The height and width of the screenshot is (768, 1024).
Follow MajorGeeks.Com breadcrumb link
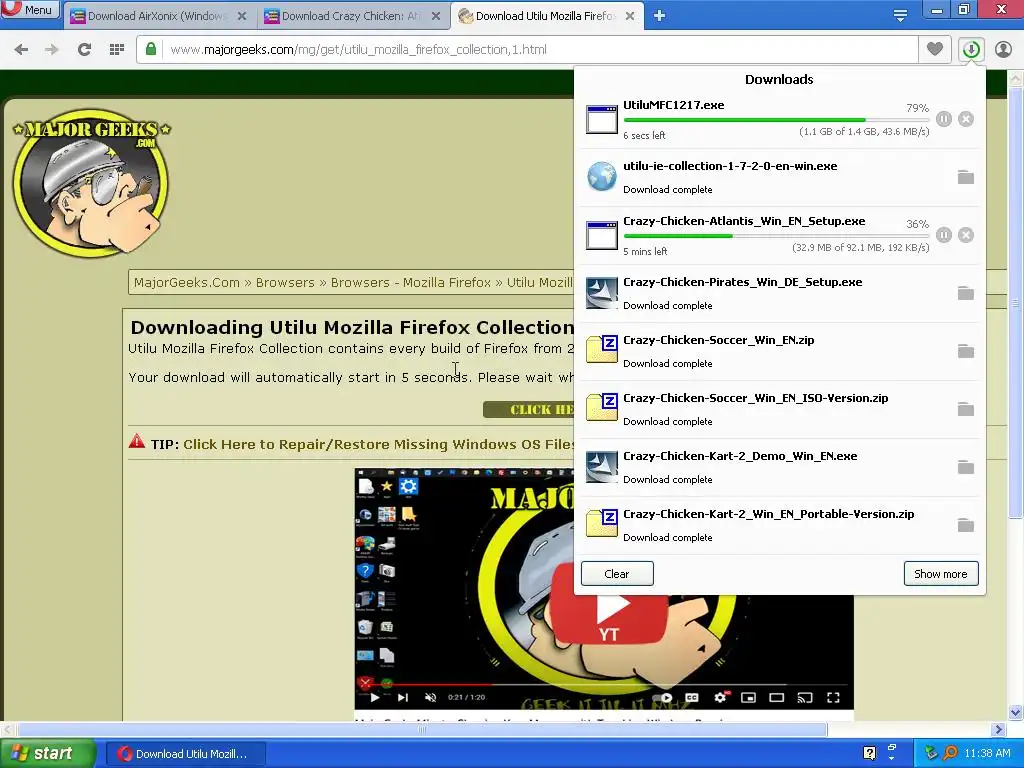(187, 283)
